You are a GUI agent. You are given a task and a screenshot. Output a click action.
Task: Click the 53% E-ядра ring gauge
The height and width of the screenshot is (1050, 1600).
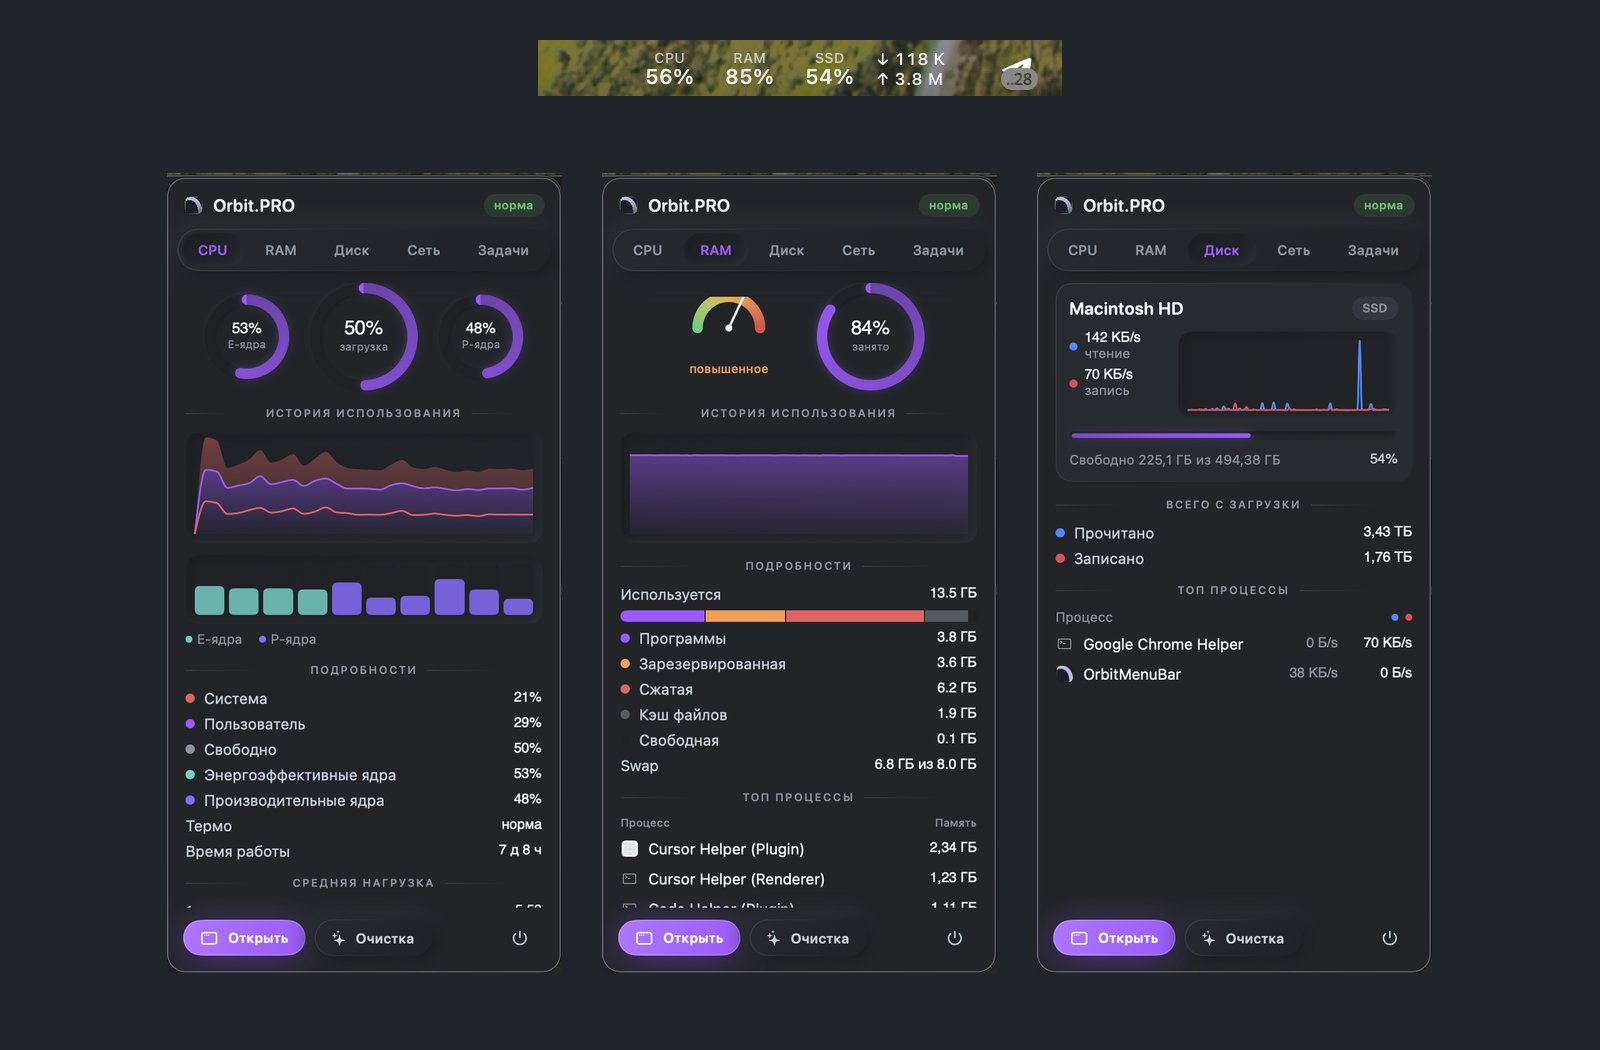246,337
